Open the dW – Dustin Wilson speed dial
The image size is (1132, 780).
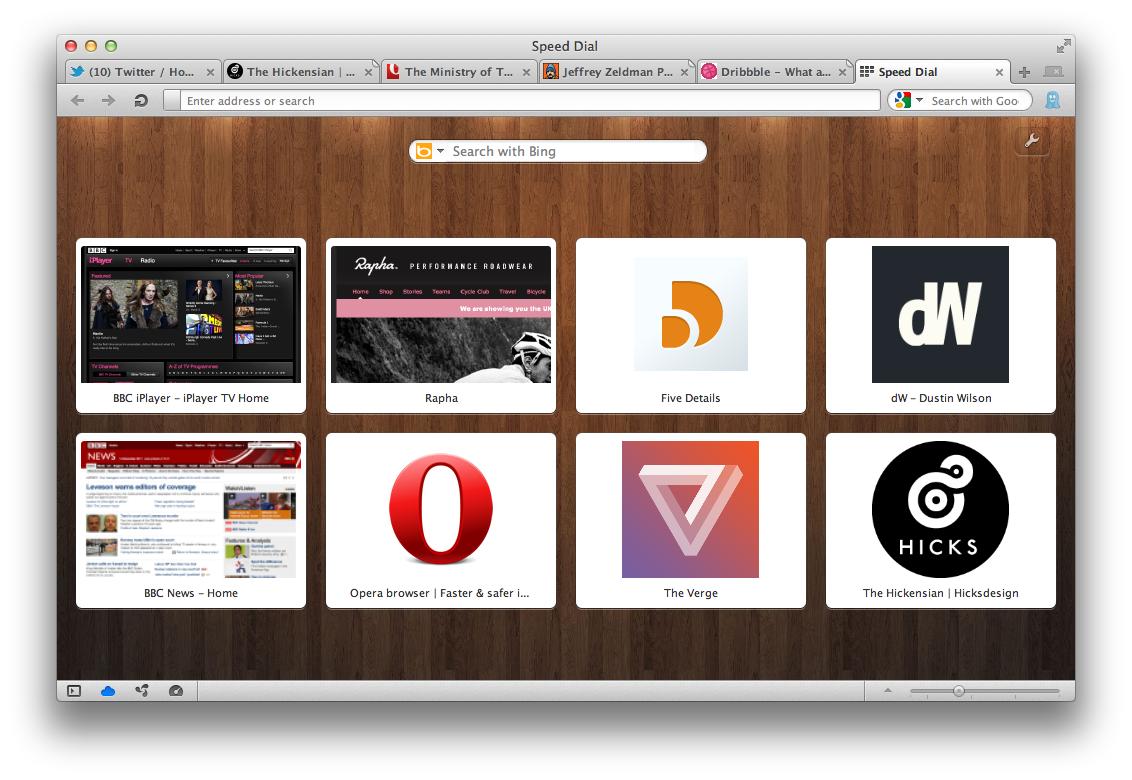coord(941,325)
